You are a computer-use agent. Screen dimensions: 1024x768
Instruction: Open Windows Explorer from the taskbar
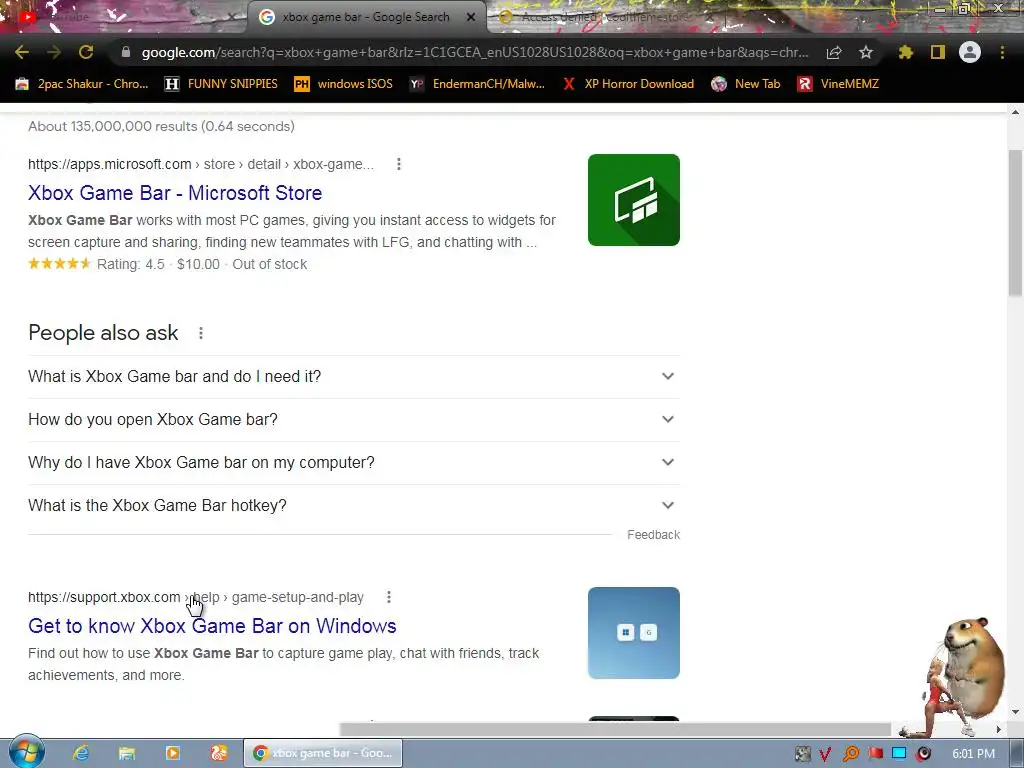[127, 753]
